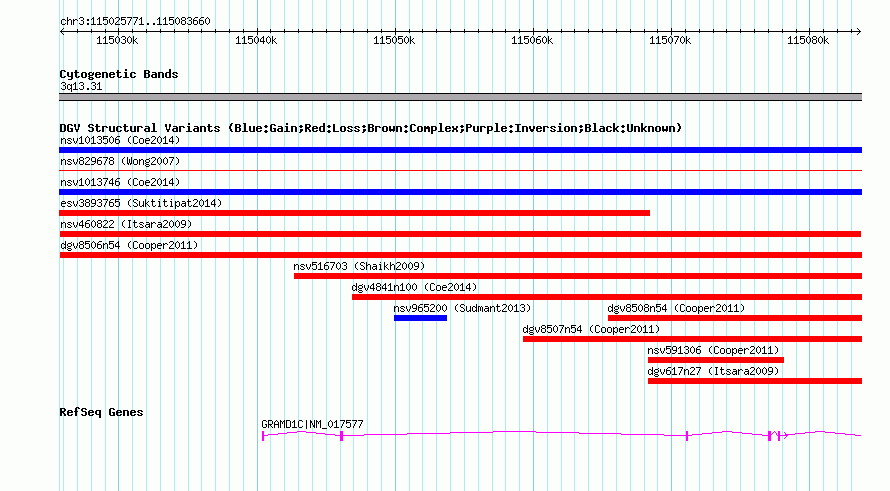The image size is (890, 491).
Task: Open variant label nsv516703 (Shaikh2009)
Action: point(359,266)
